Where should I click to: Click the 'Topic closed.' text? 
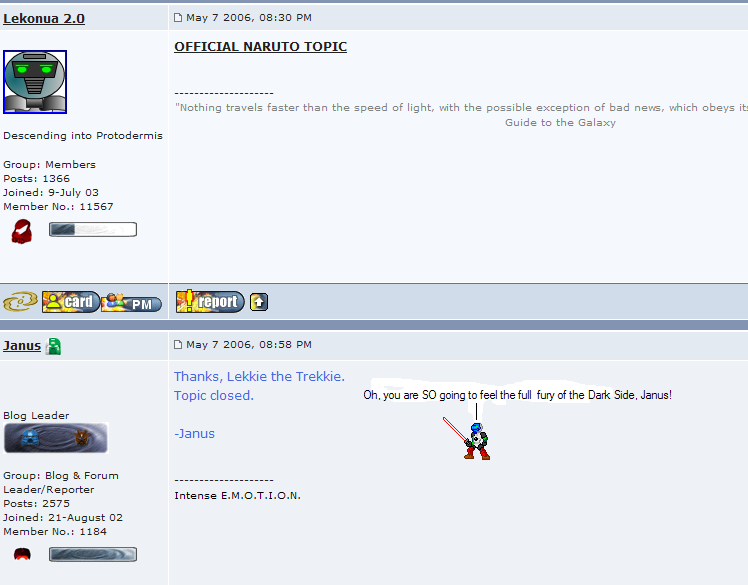pos(214,396)
